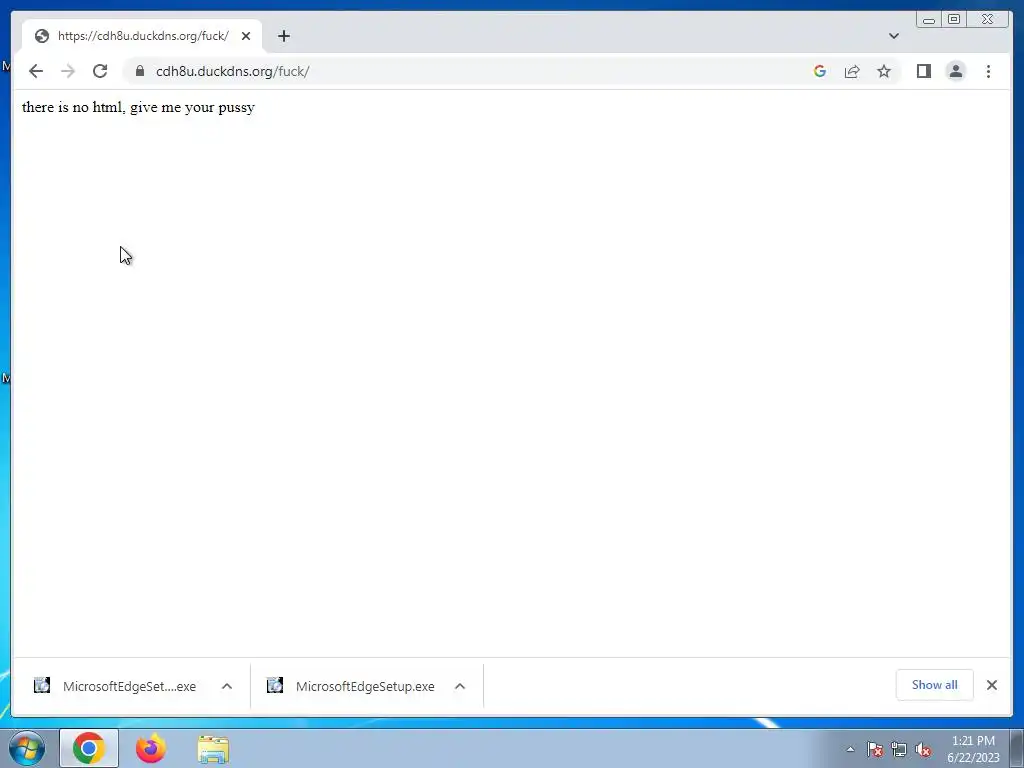This screenshot has width=1024, height=768.
Task: Restore down the Chrome window
Action: [953, 19]
